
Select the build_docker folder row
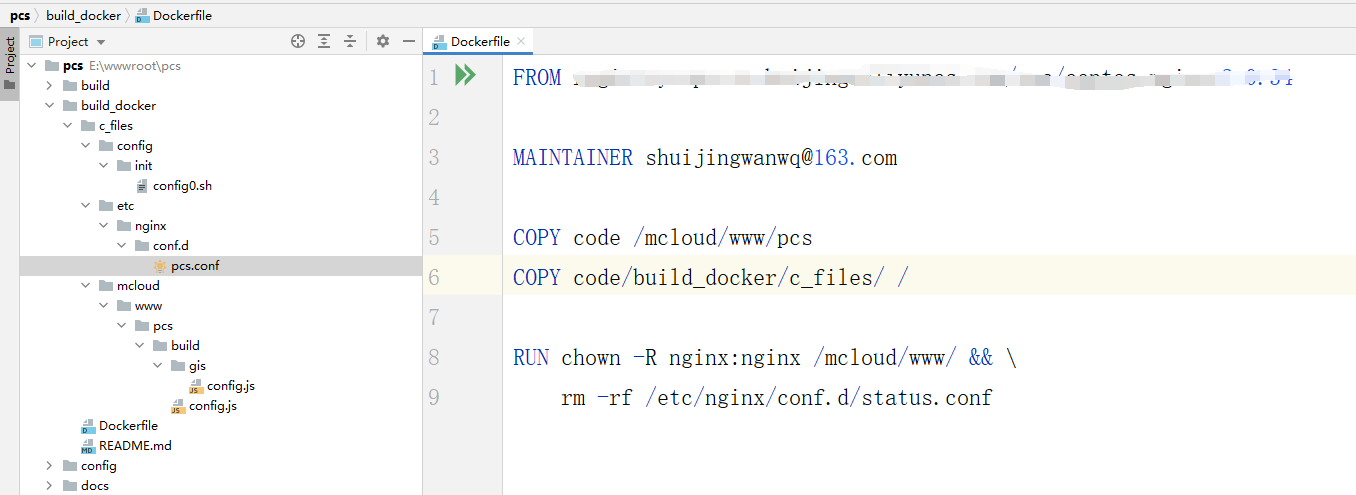tap(220, 106)
